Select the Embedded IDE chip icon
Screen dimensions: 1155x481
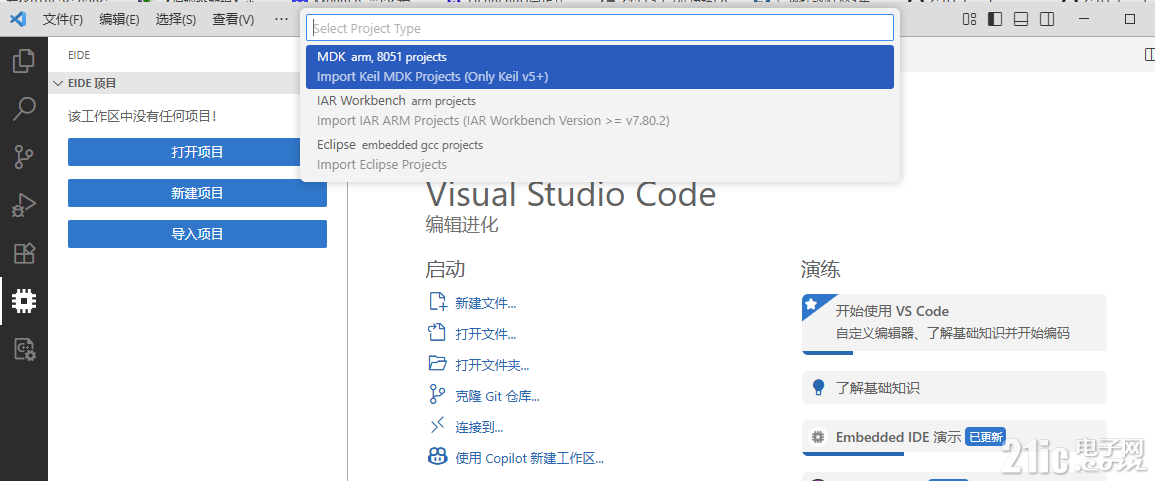(x=24, y=301)
